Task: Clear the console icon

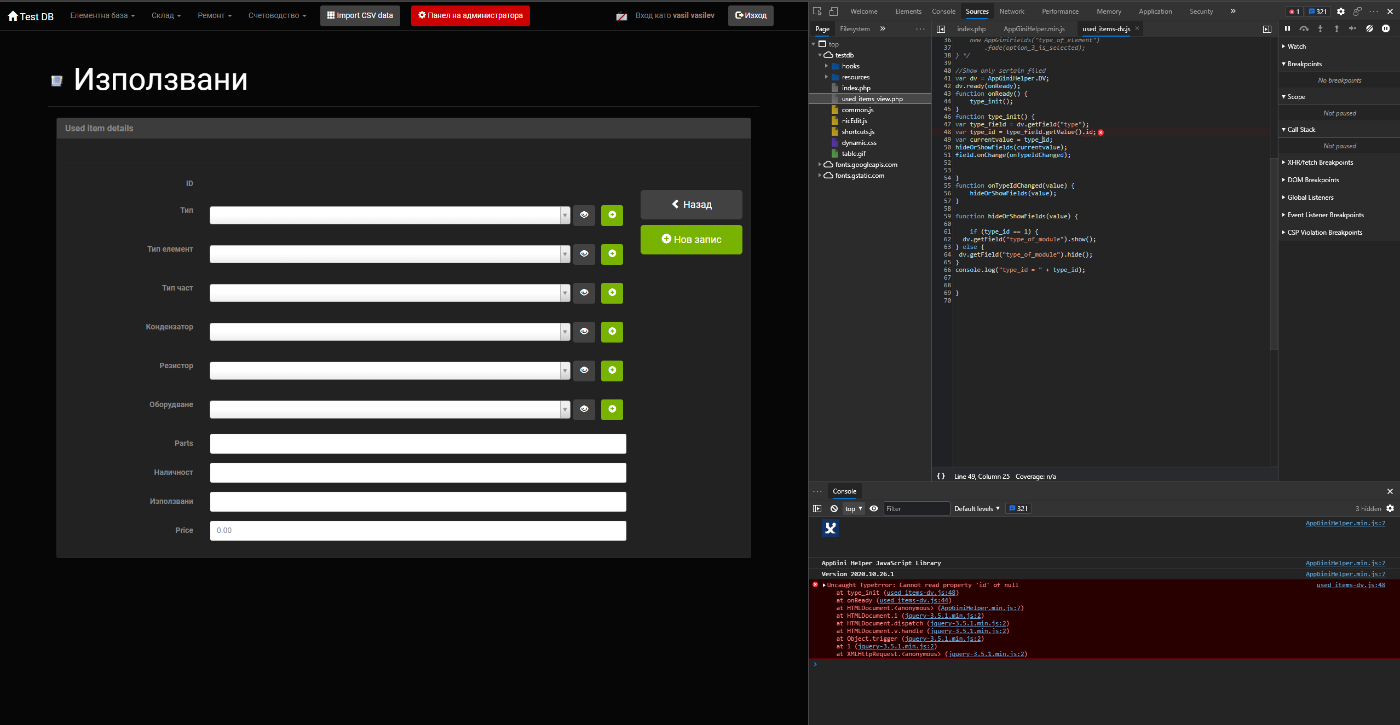Action: (x=834, y=508)
